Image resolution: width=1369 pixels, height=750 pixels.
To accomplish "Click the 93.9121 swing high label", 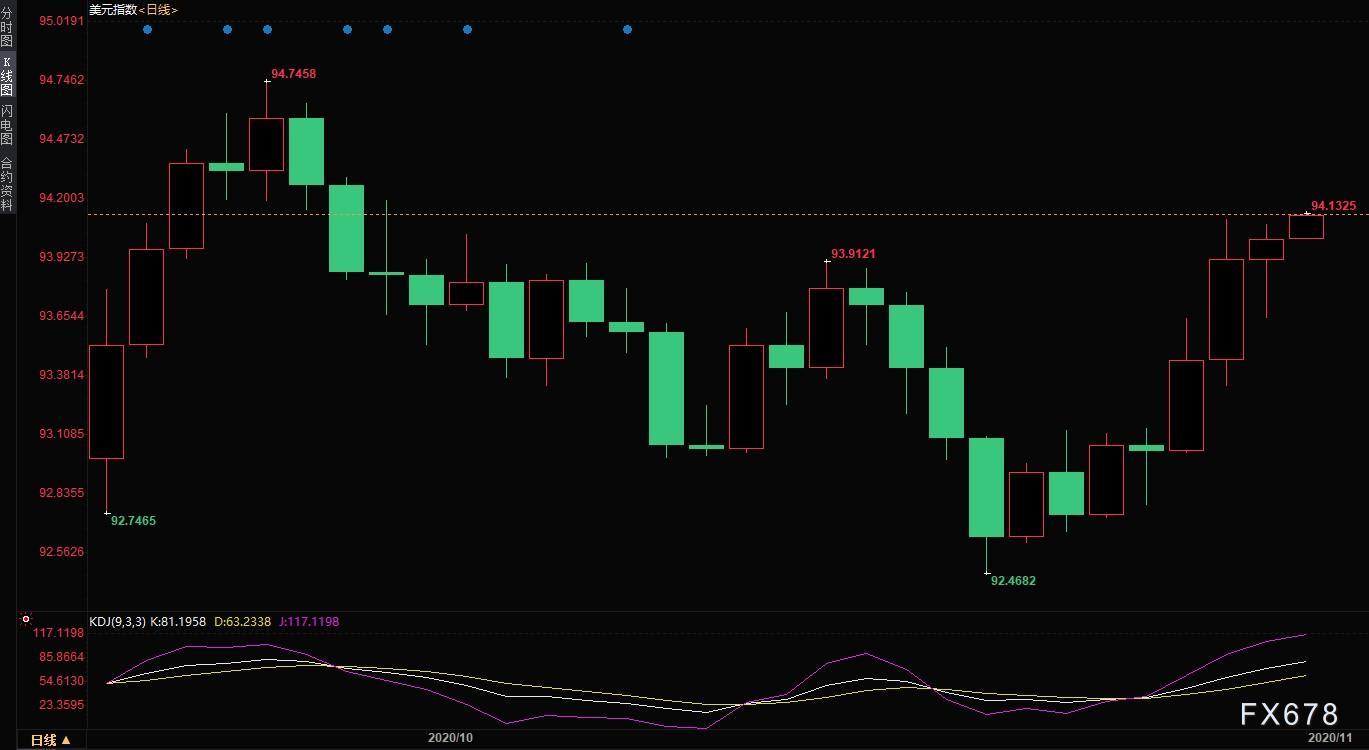I will (853, 254).
